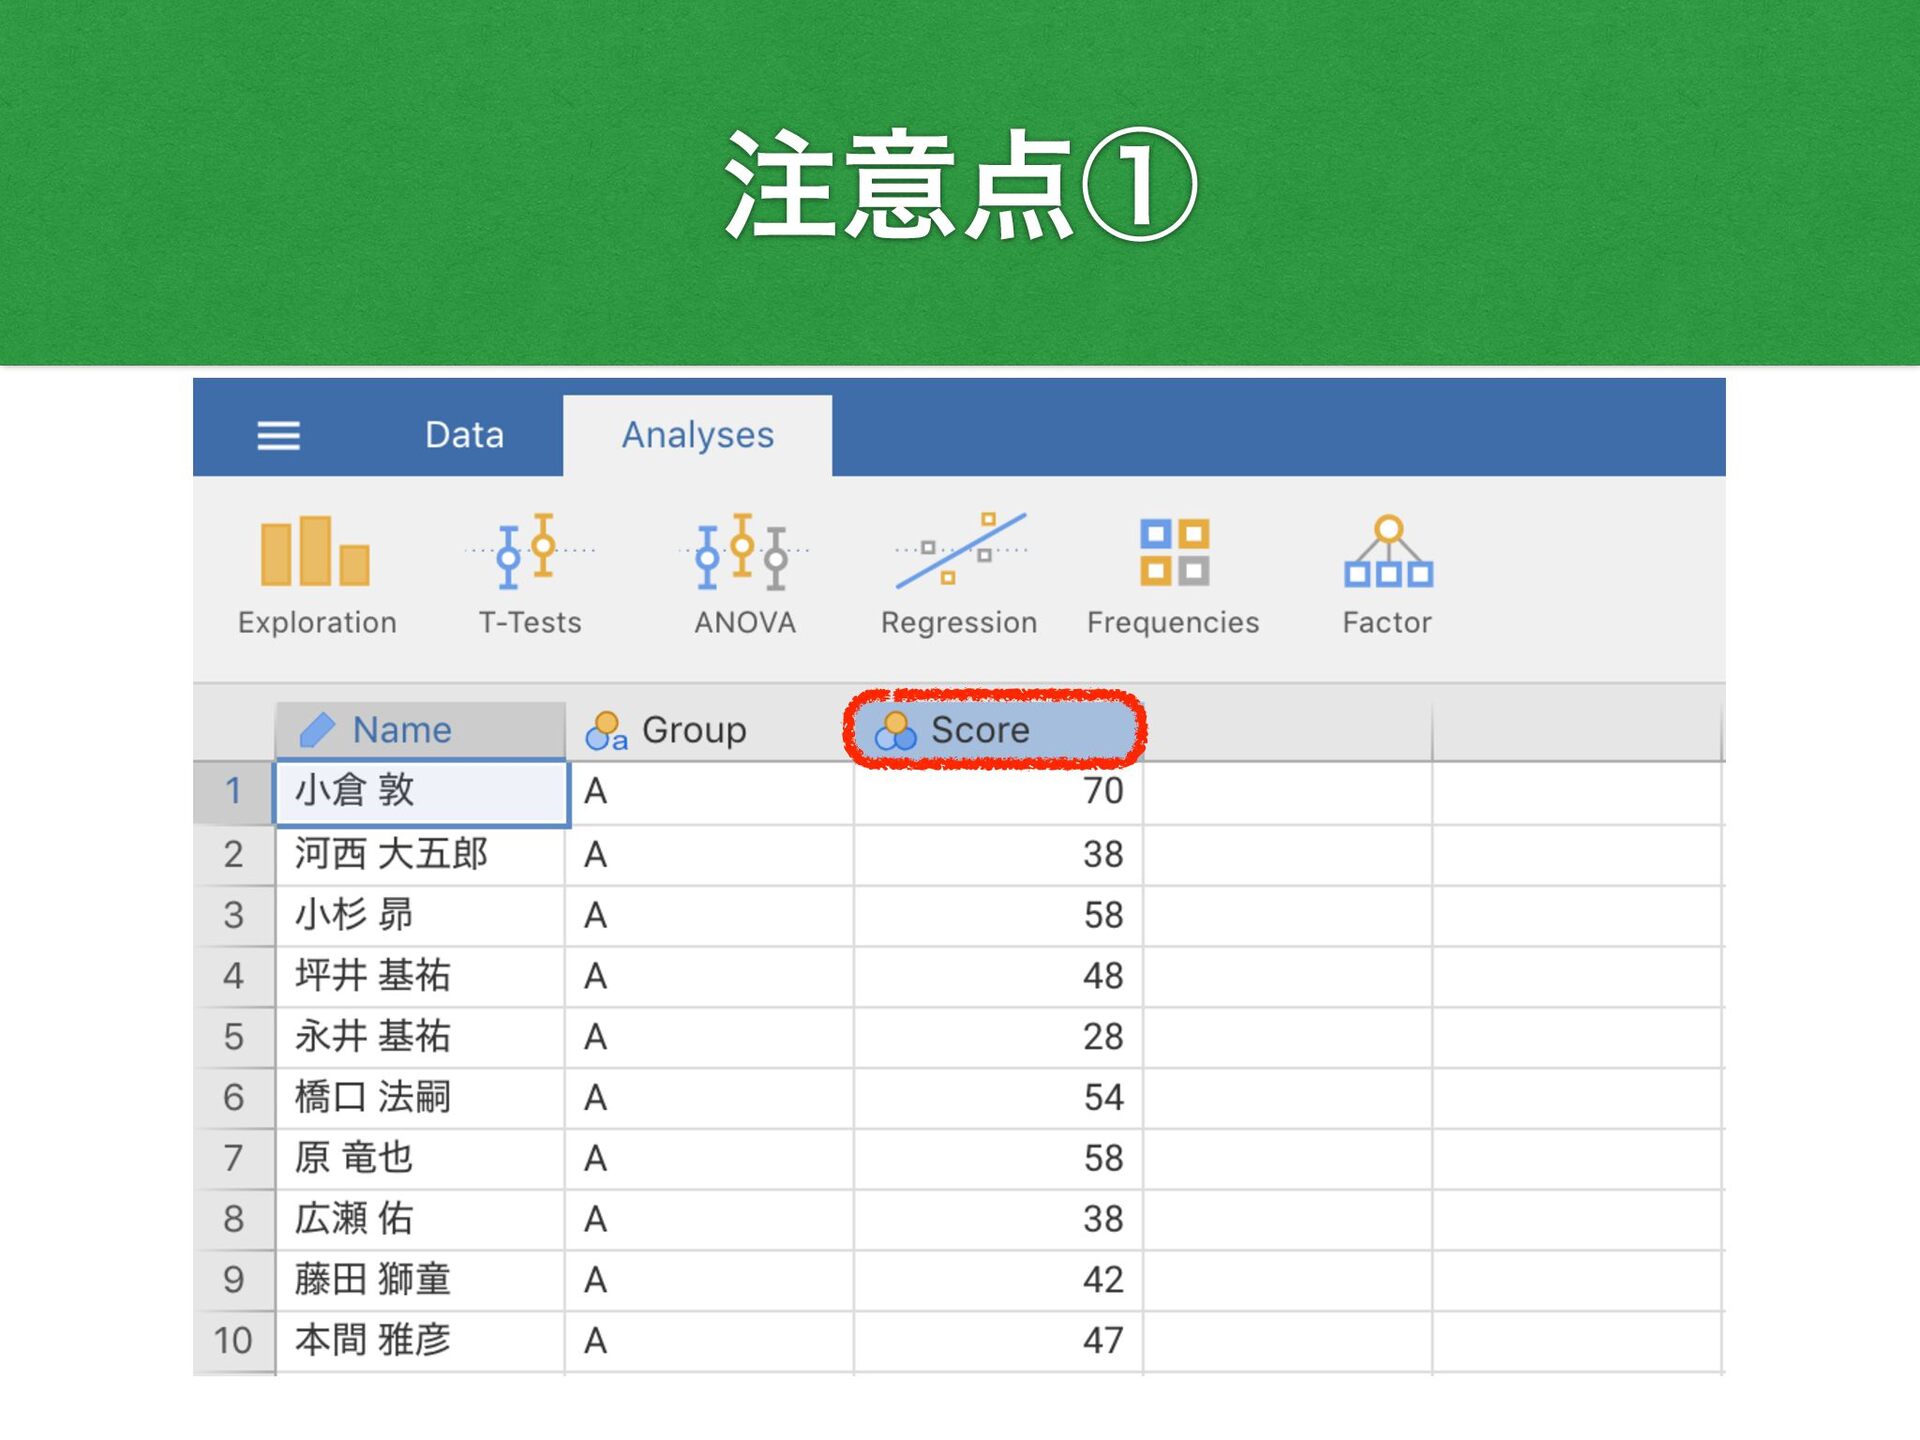Image resolution: width=1920 pixels, height=1440 pixels.
Task: Open the hamburger main menu
Action: click(278, 435)
